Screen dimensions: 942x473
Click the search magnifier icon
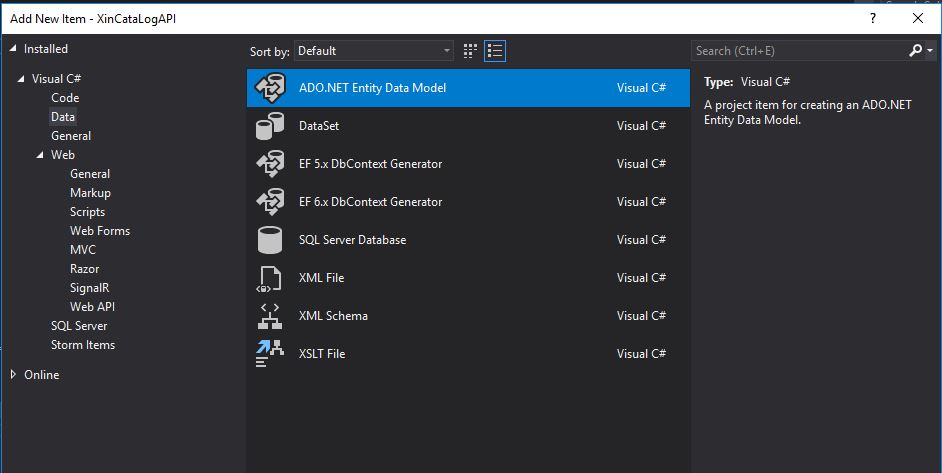pyautogui.click(x=915, y=51)
